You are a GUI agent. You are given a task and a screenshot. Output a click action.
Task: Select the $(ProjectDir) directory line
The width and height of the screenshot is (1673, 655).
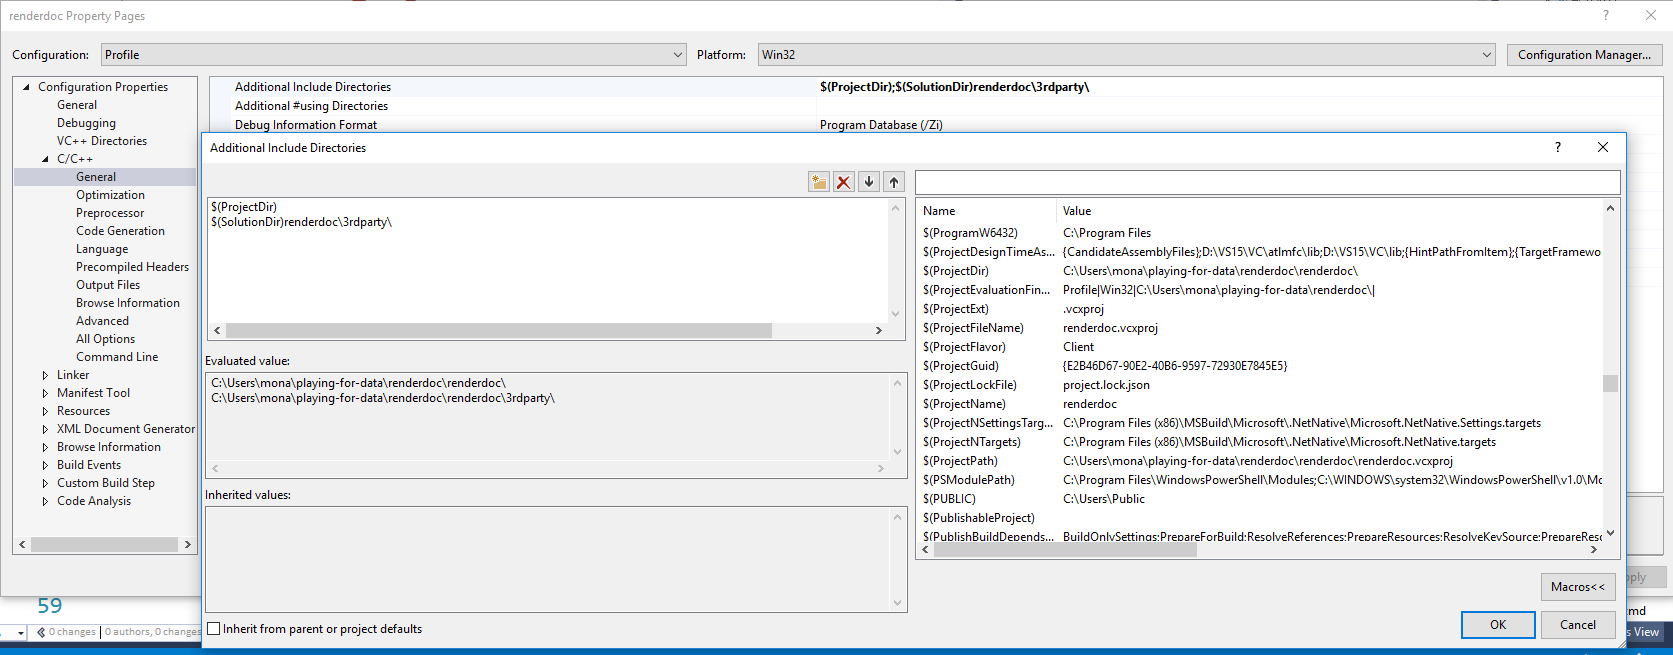(244, 207)
